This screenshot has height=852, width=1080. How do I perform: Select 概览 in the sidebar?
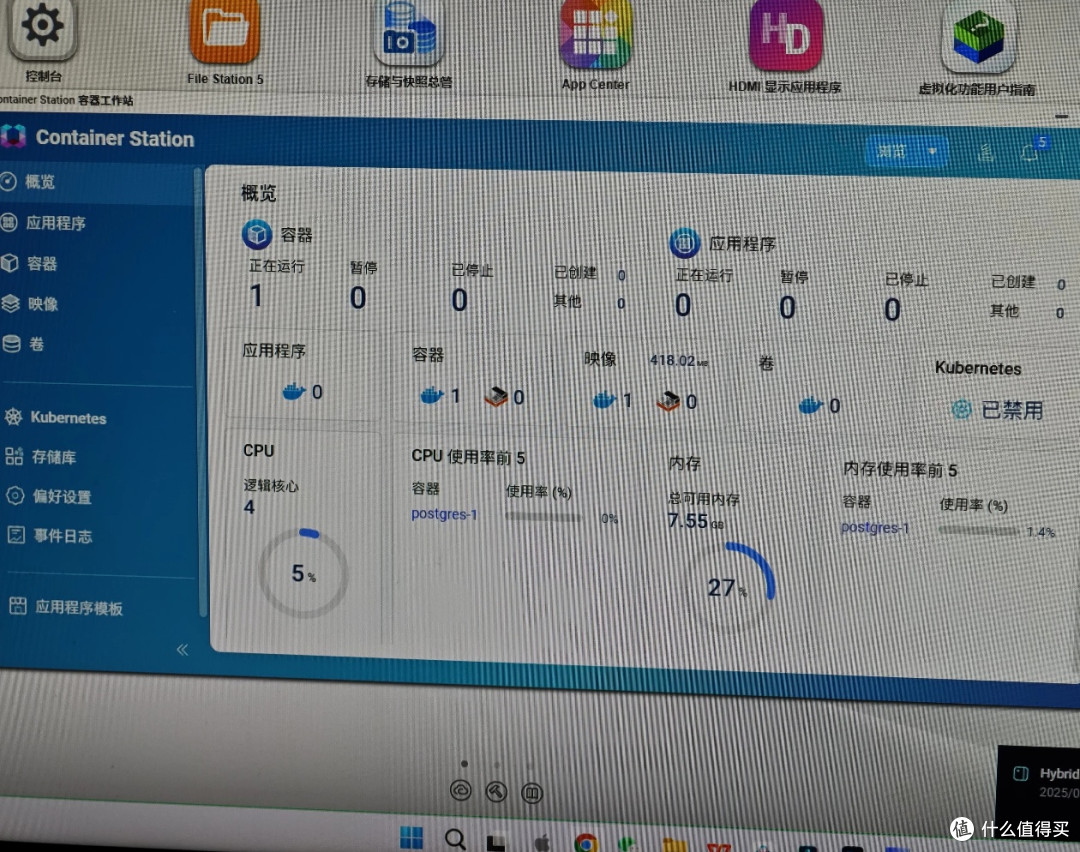97,183
